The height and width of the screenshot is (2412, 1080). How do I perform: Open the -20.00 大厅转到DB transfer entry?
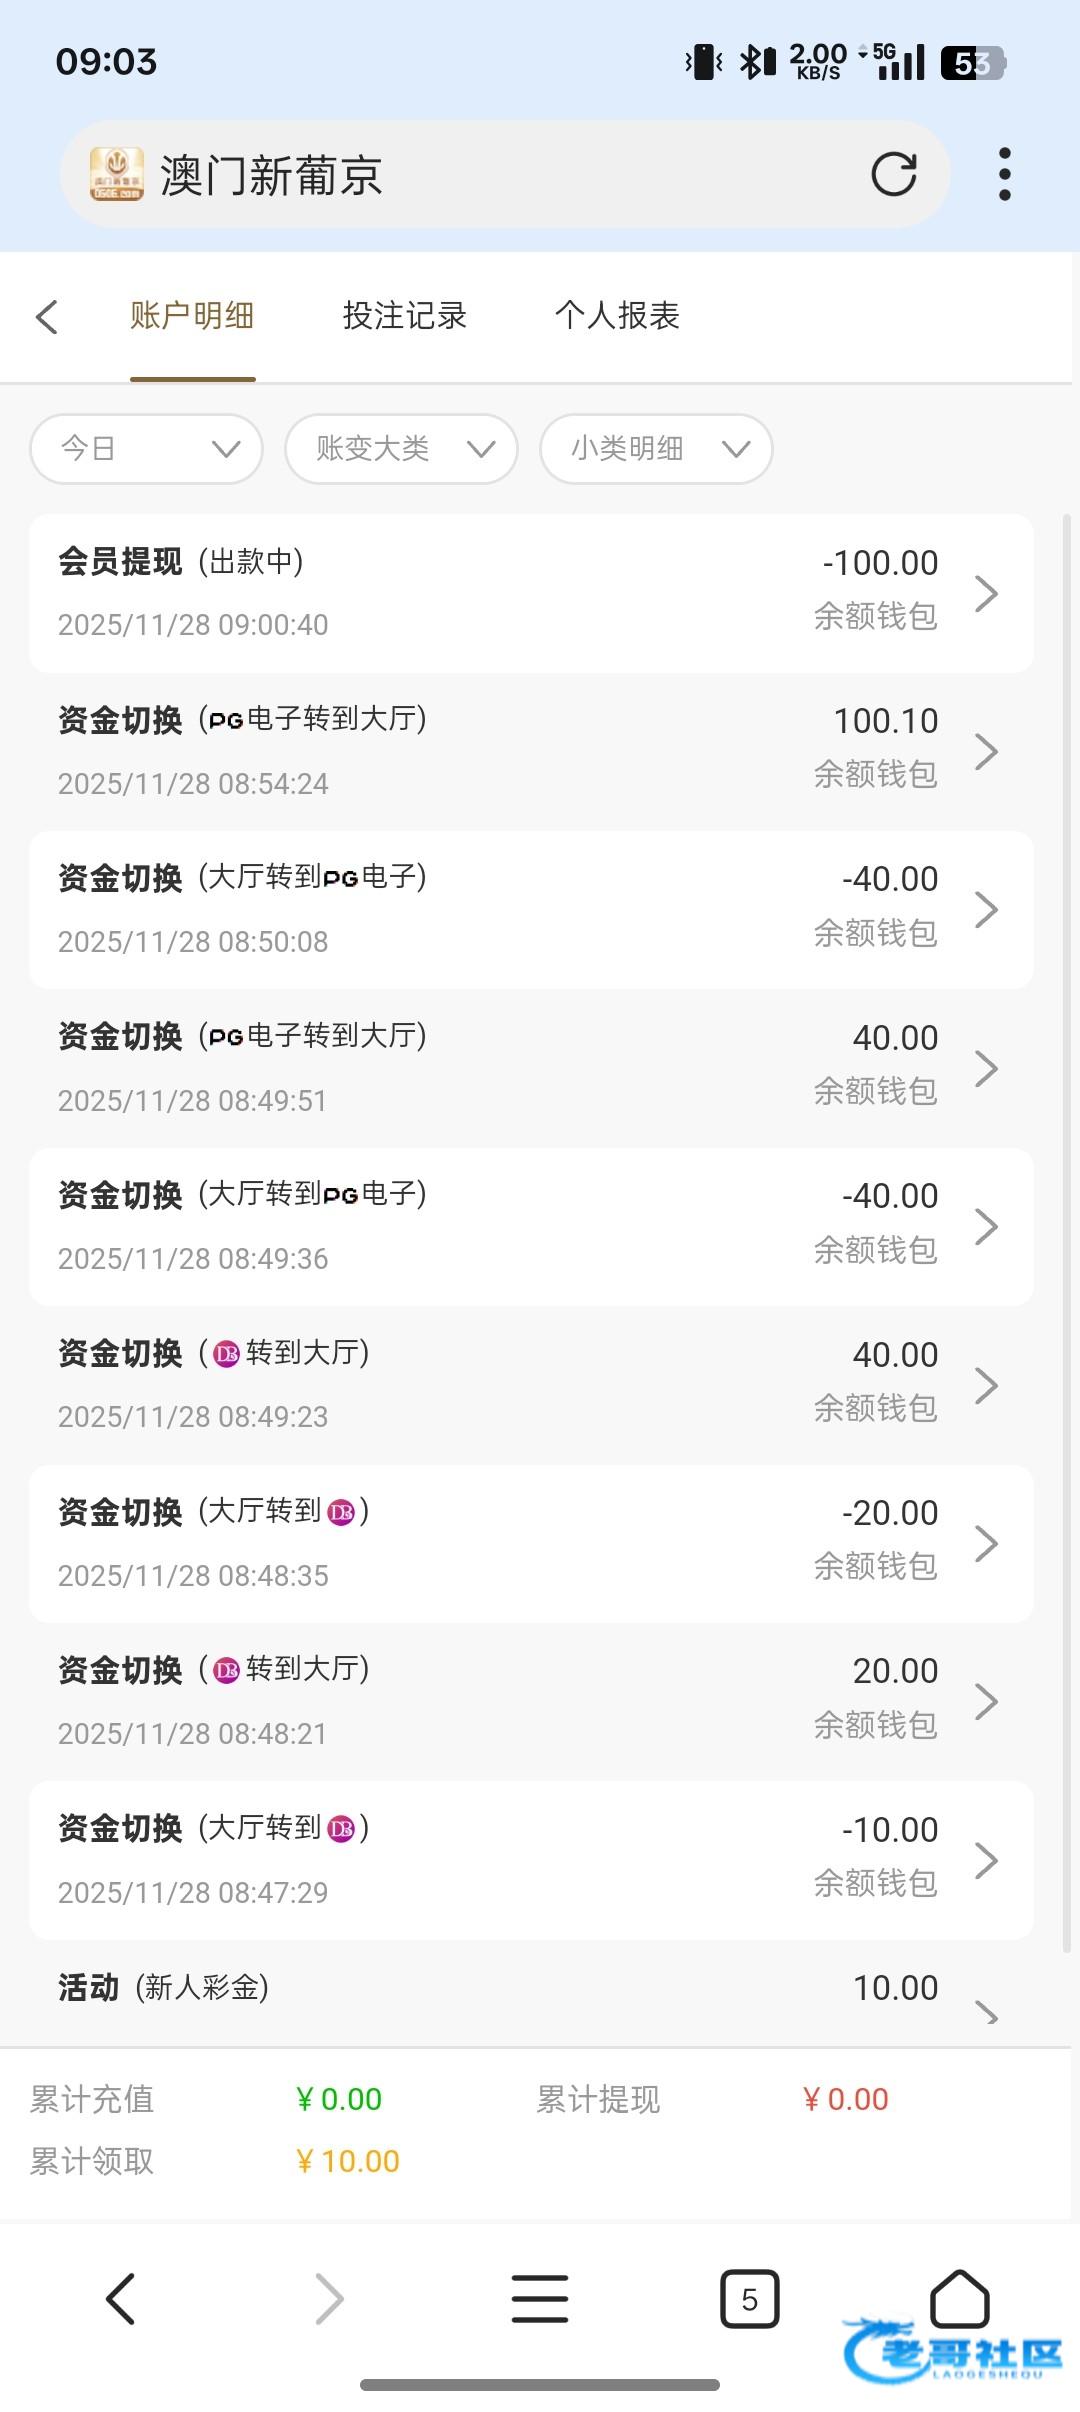(x=531, y=1543)
